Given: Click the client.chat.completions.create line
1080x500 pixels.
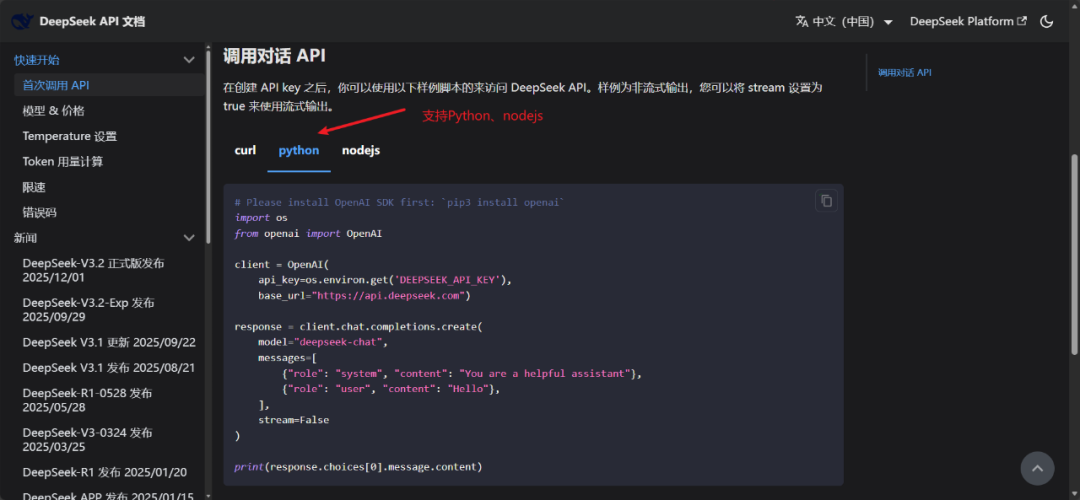Looking at the screenshot, I should (x=359, y=326).
